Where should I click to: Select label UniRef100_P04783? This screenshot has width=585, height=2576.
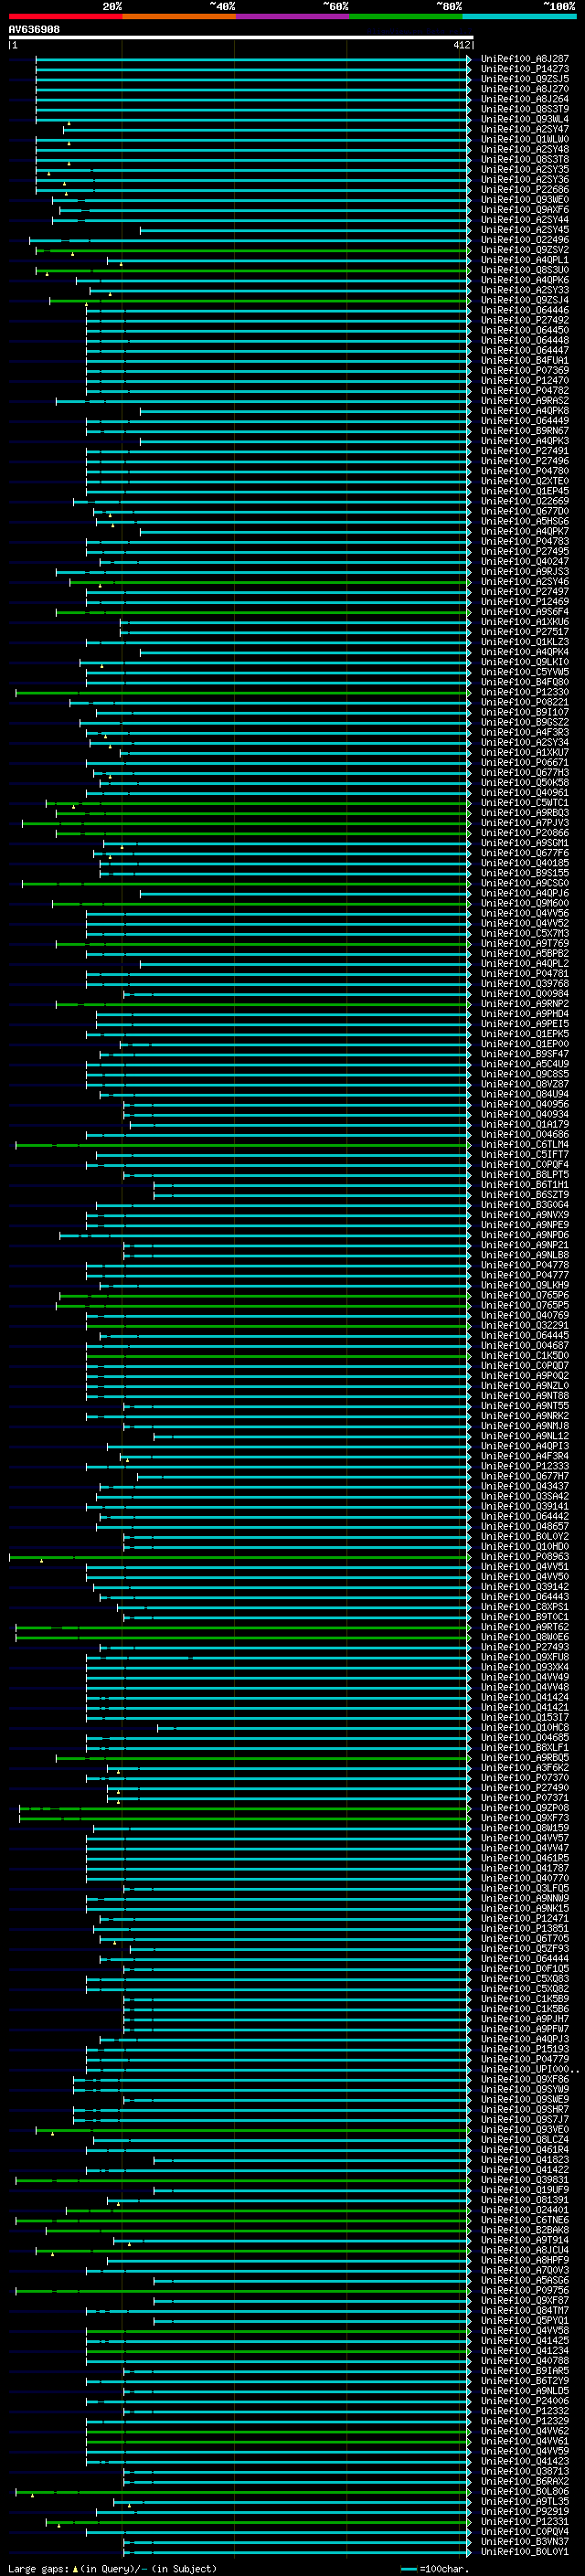coord(525,542)
